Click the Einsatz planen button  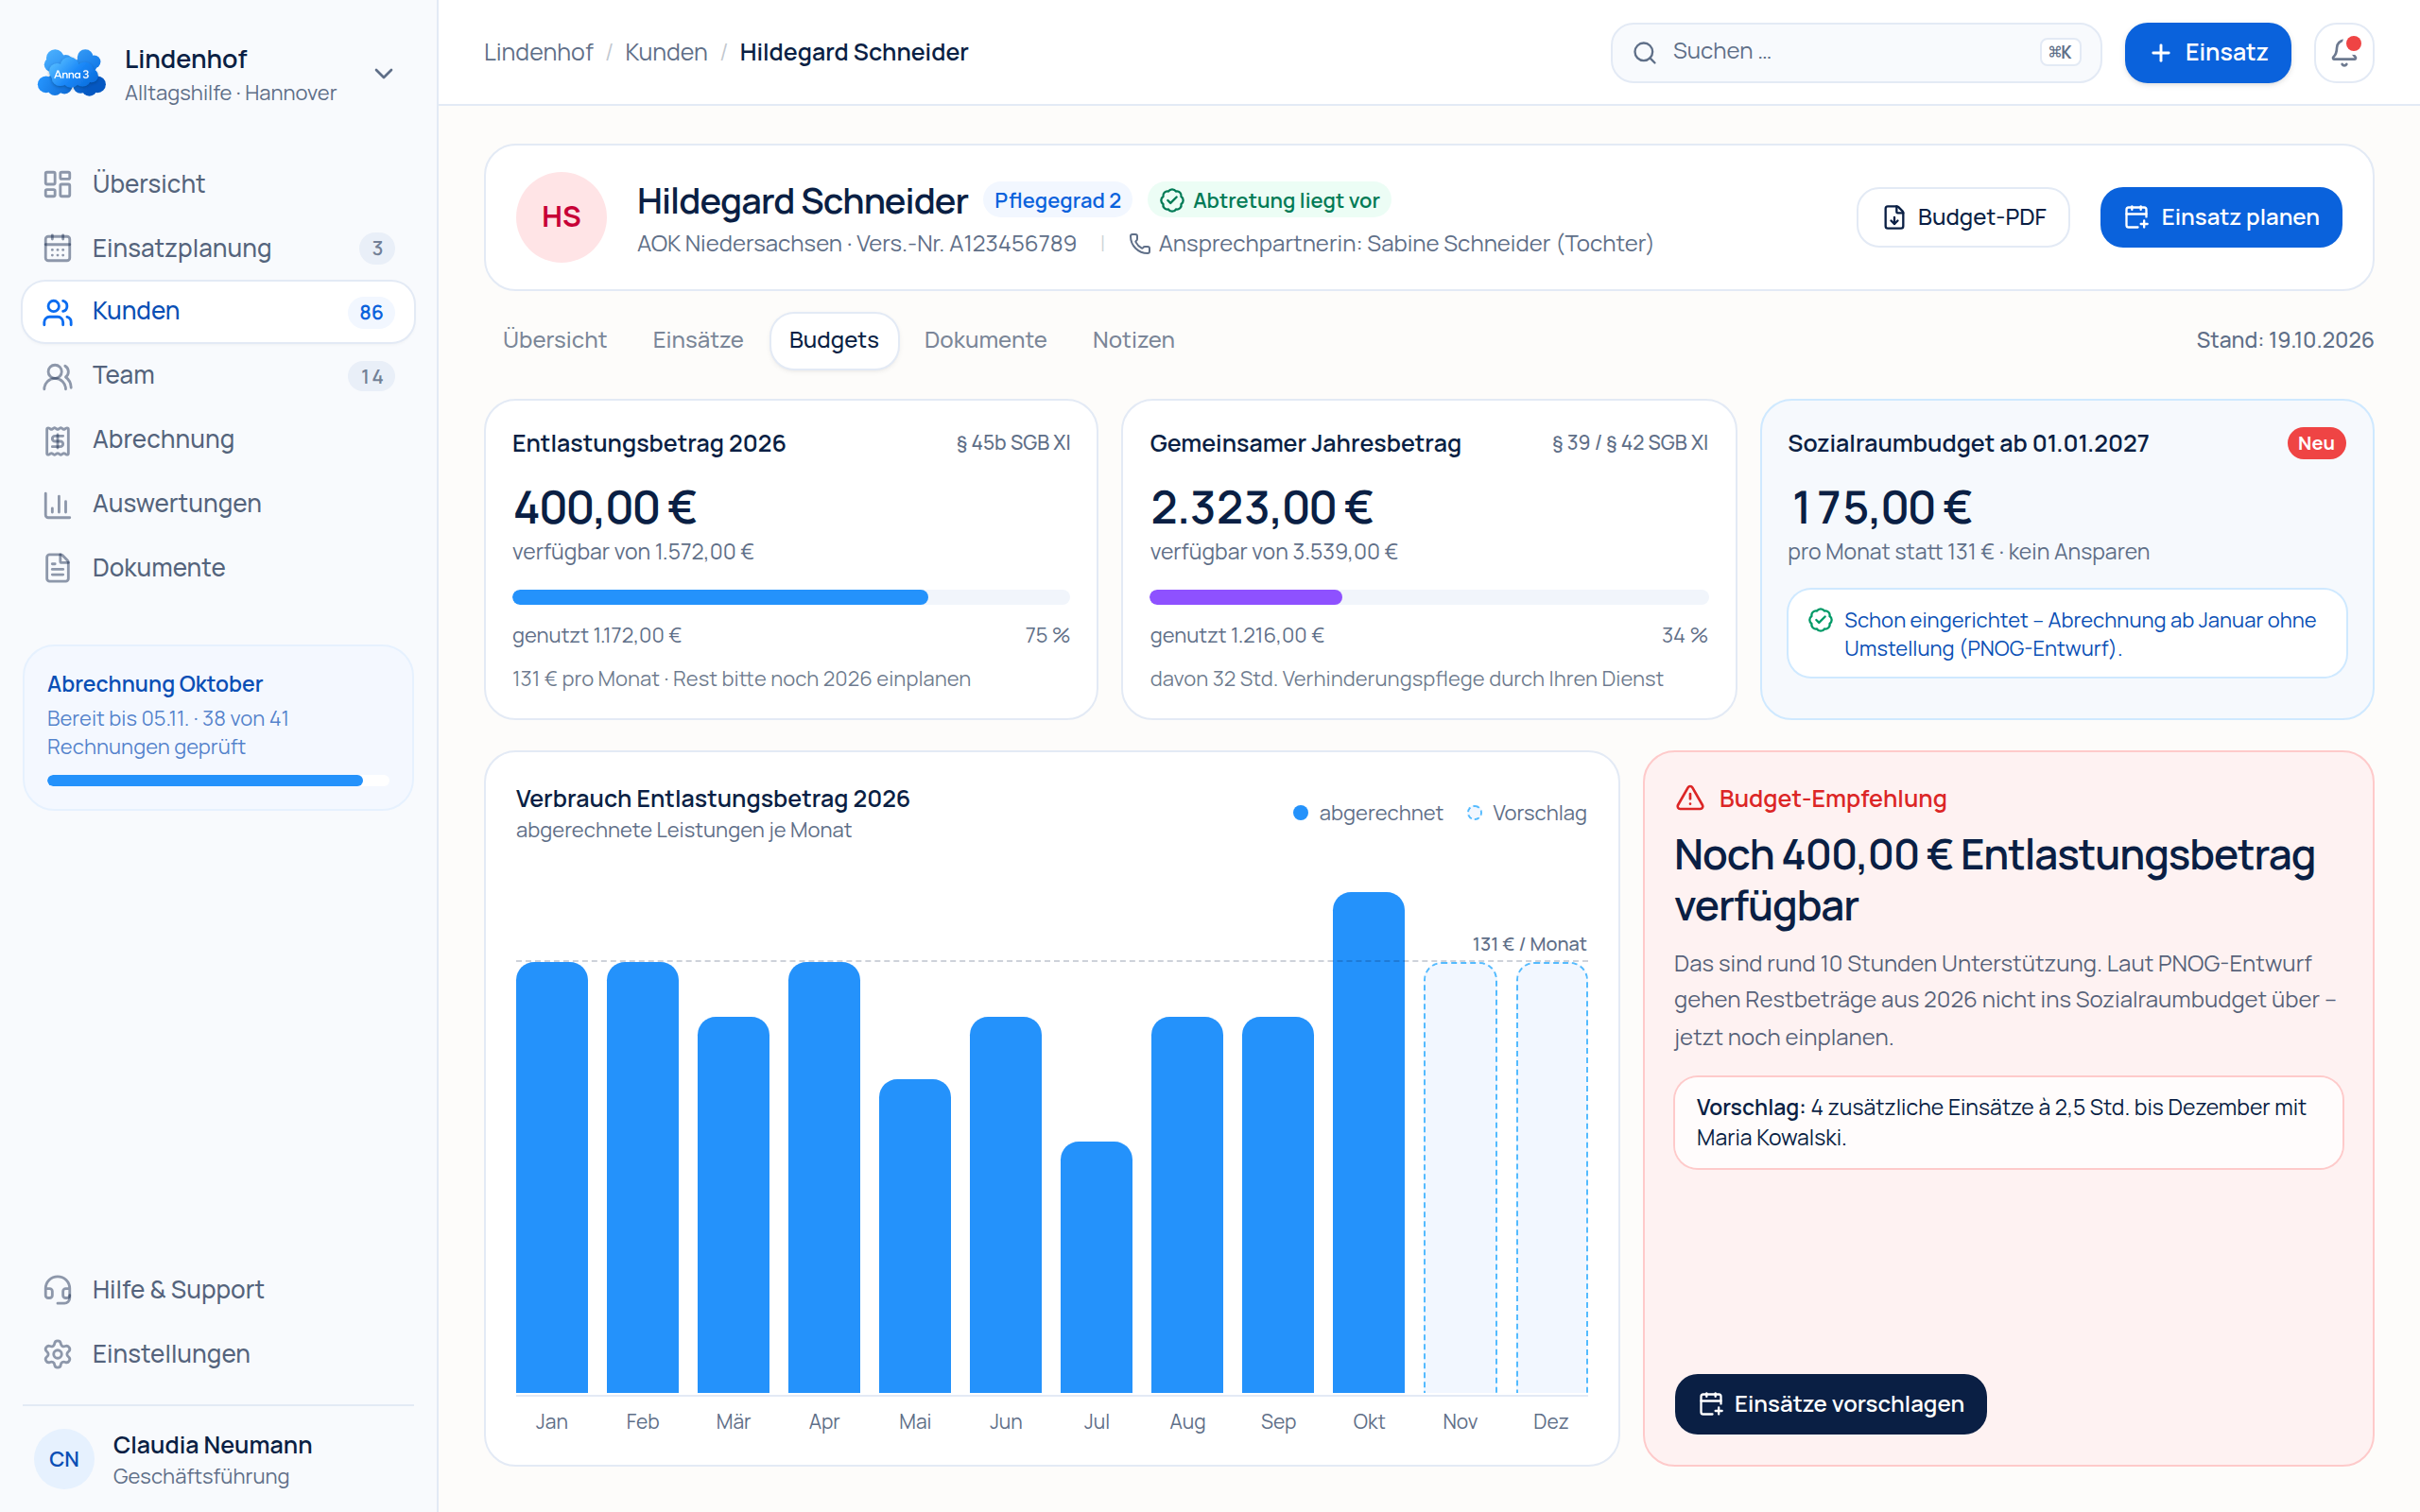(2220, 217)
